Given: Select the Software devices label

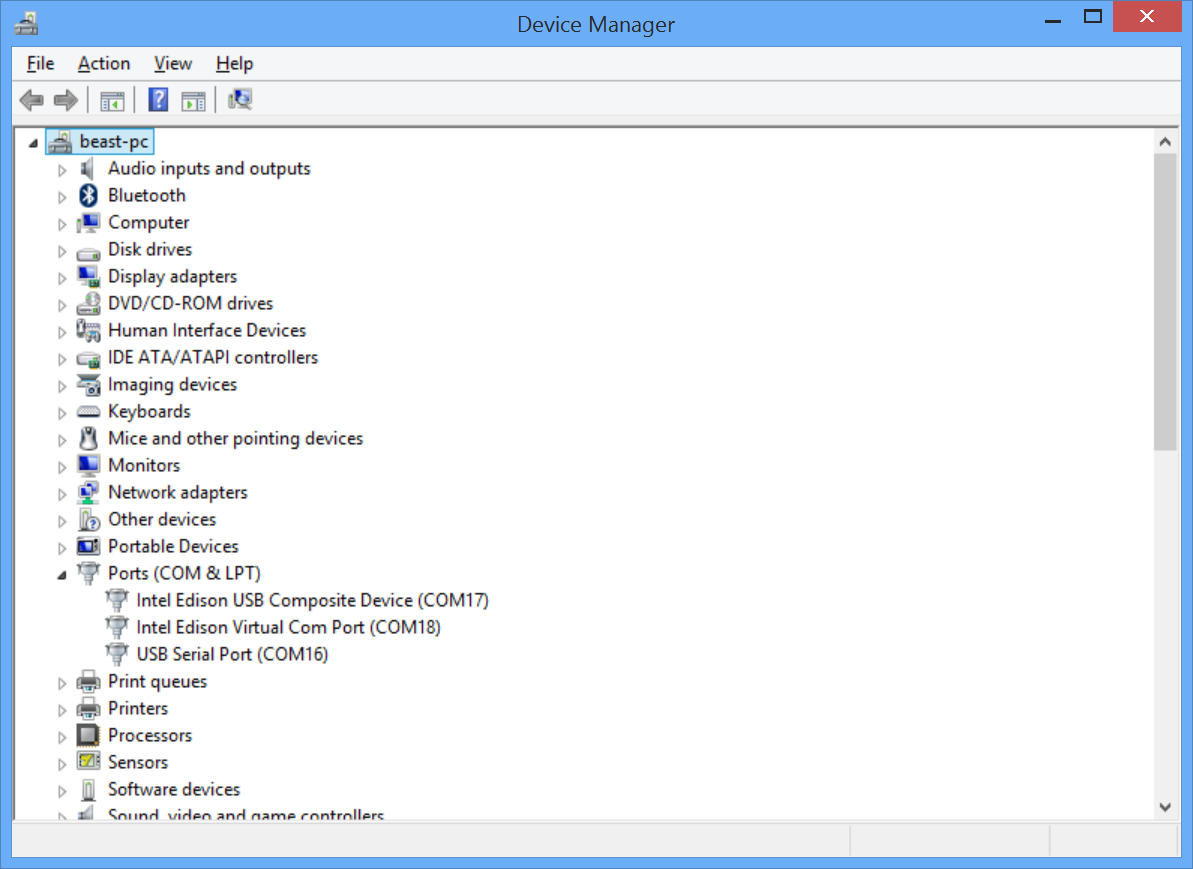Looking at the screenshot, I should point(173,789).
